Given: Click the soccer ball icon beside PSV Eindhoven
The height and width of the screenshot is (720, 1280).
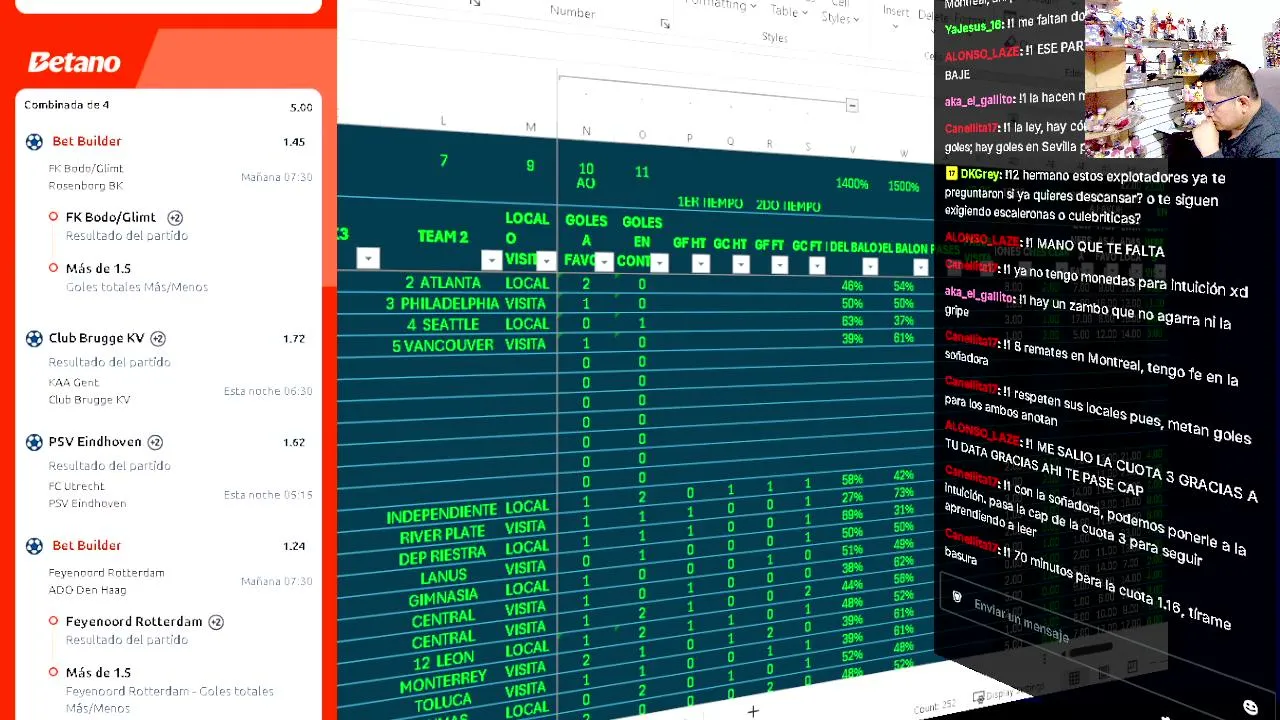Looking at the screenshot, I should (x=34, y=442).
